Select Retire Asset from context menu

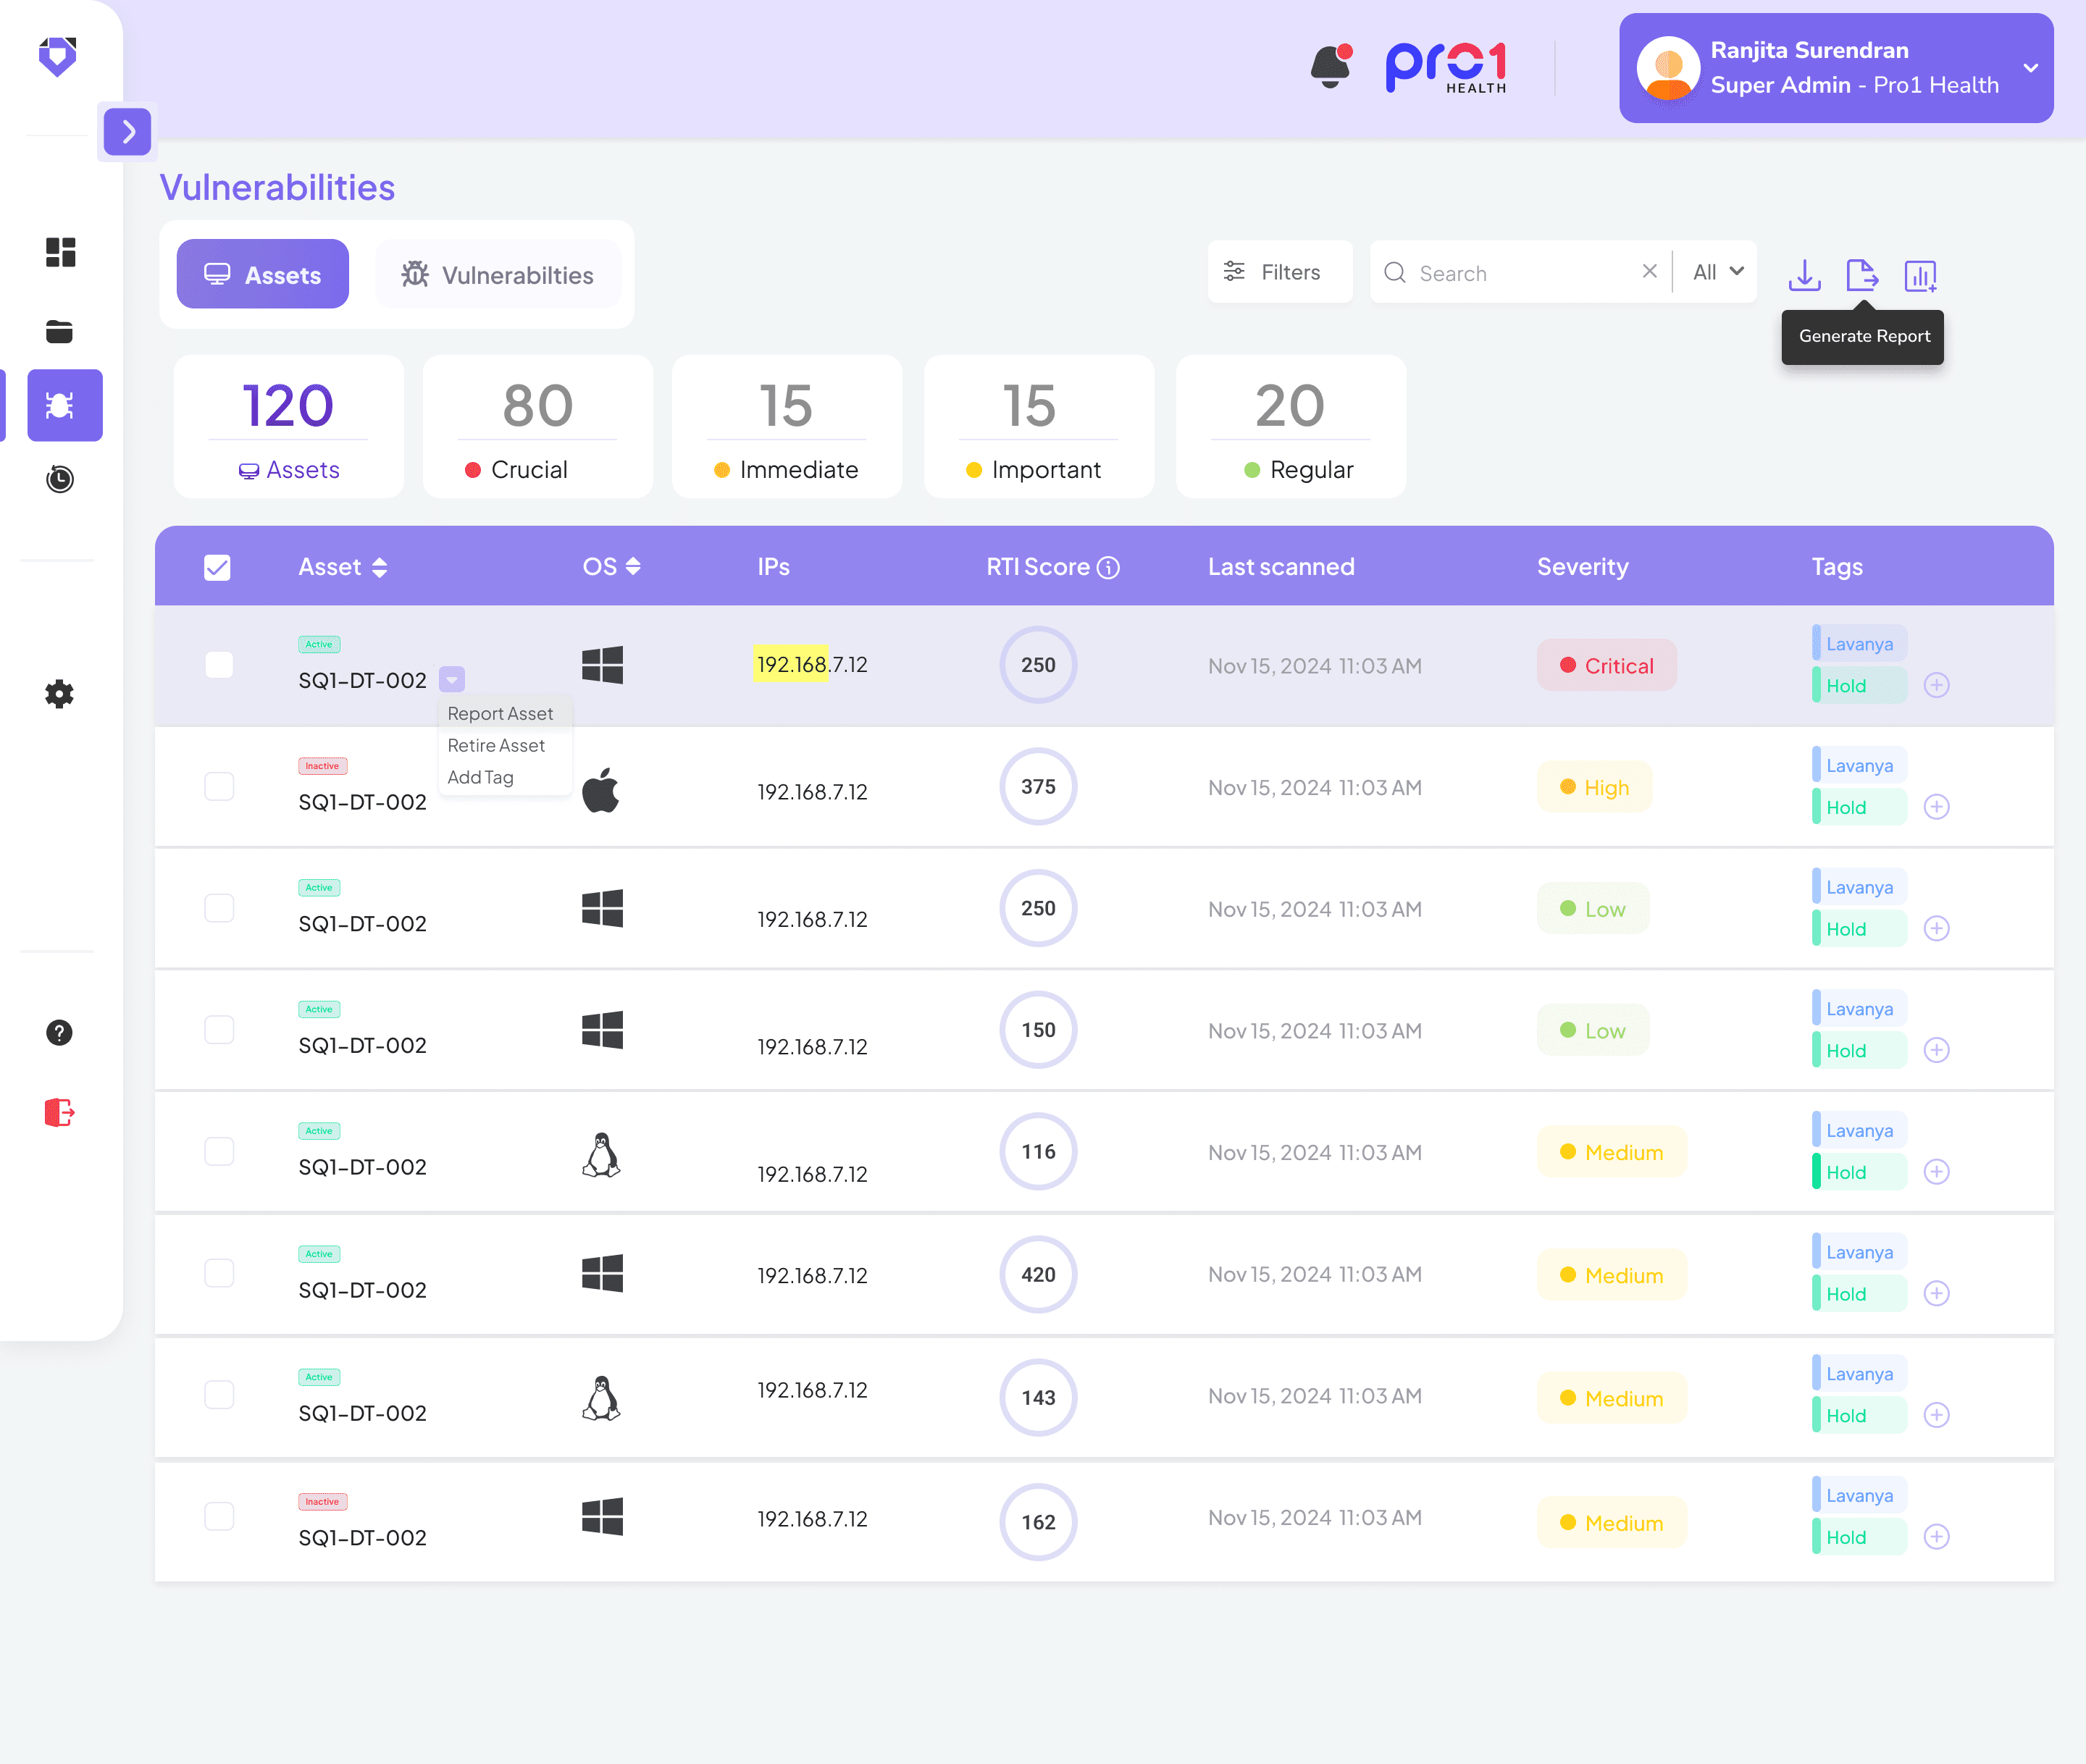(496, 745)
